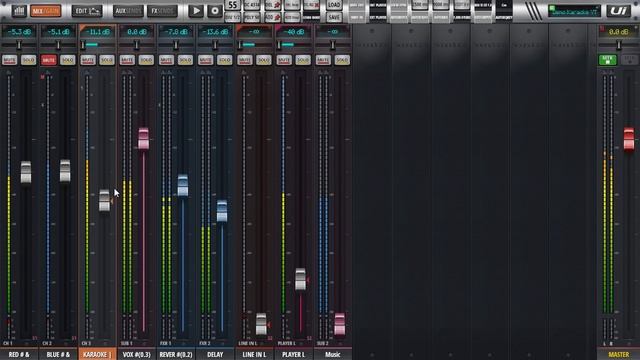
Task: Select the REVER #(0.2) label
Action: pyautogui.click(x=176, y=354)
